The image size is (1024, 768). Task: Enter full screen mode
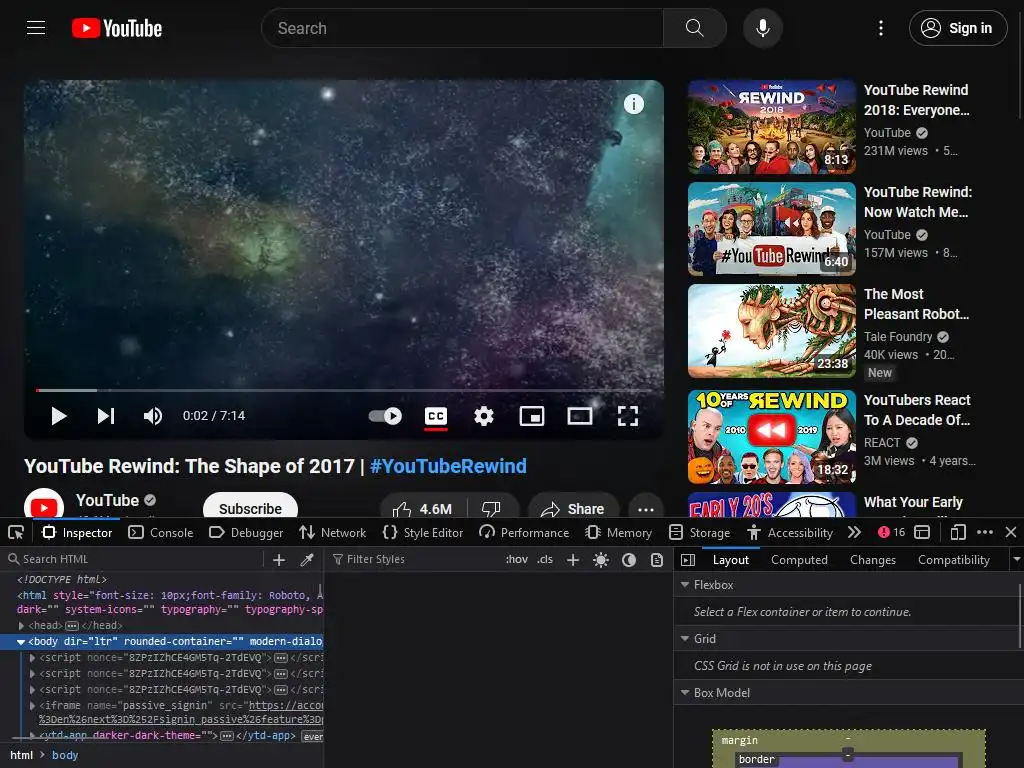628,416
